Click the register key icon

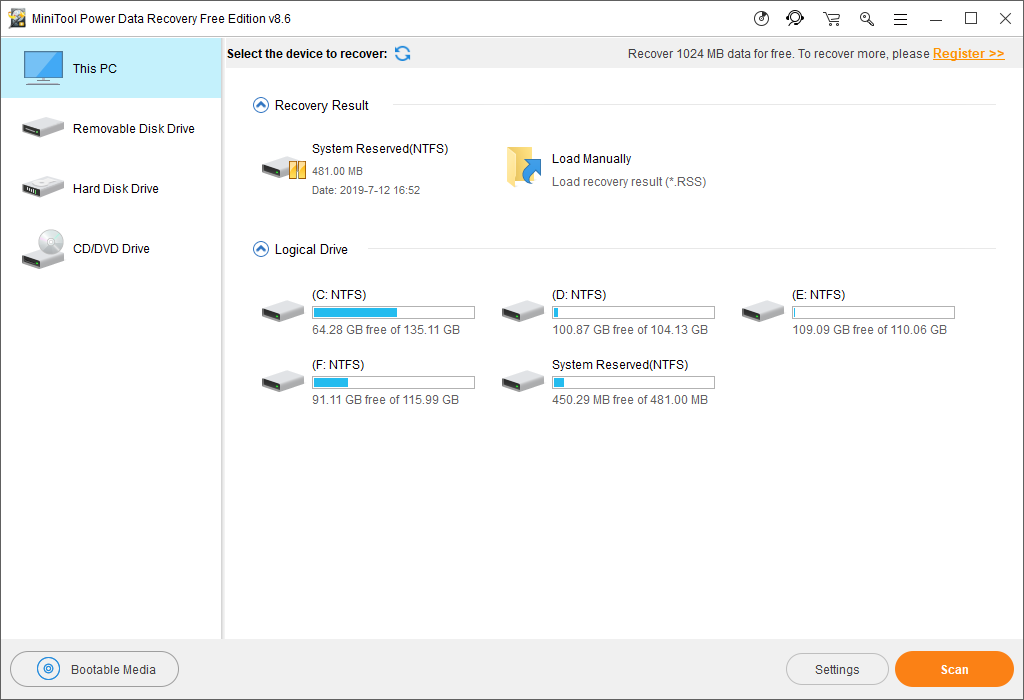(x=867, y=19)
